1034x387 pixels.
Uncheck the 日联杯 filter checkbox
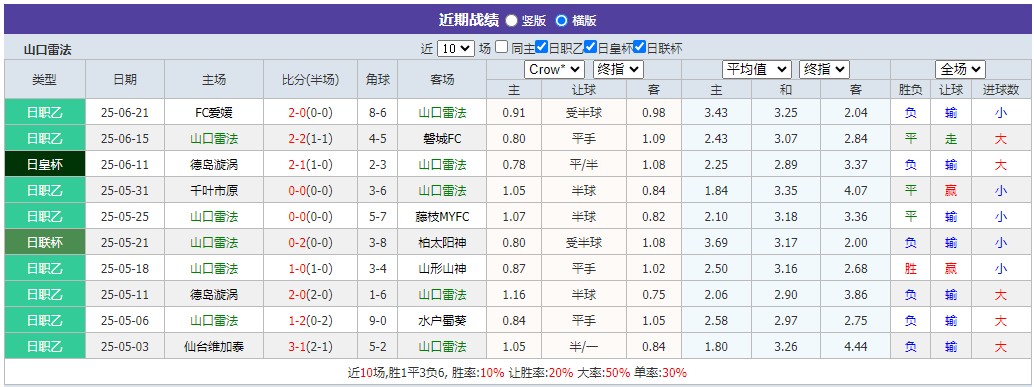point(639,47)
